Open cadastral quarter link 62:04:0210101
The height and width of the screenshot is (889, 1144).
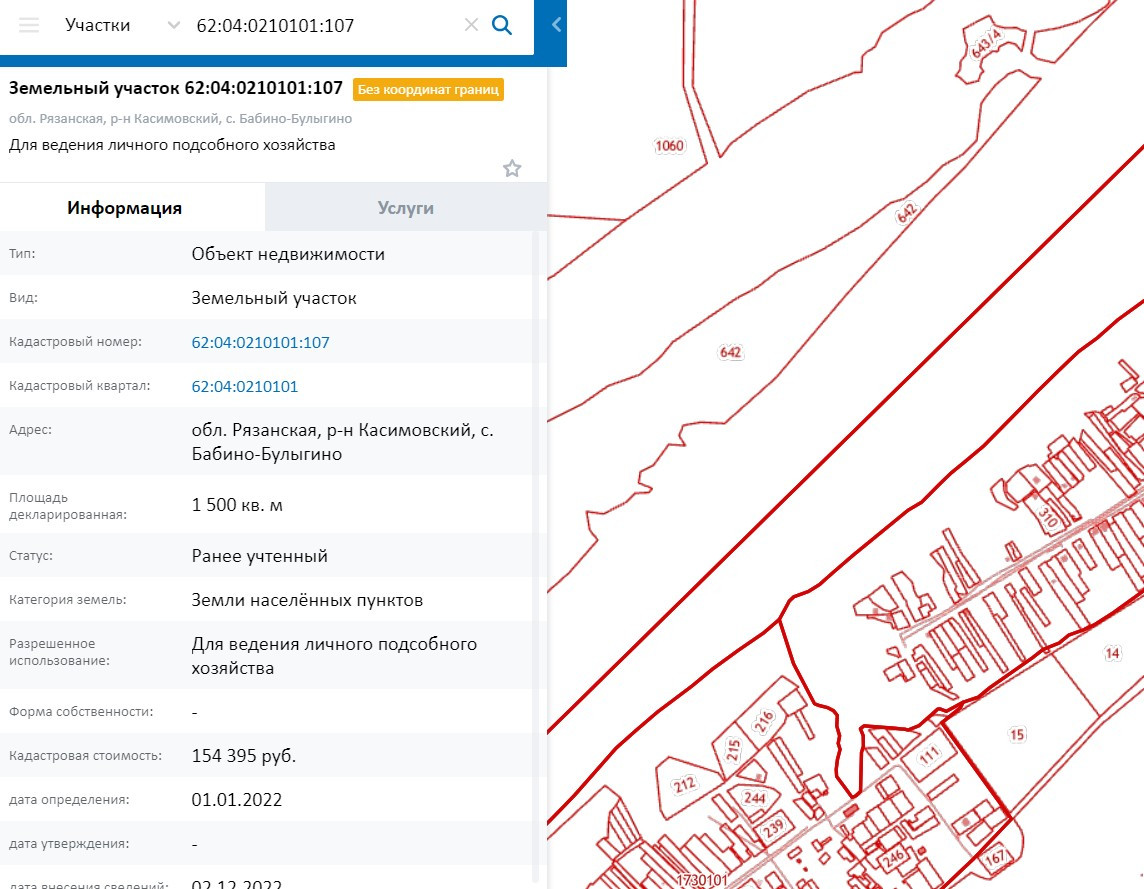pyautogui.click(x=244, y=386)
